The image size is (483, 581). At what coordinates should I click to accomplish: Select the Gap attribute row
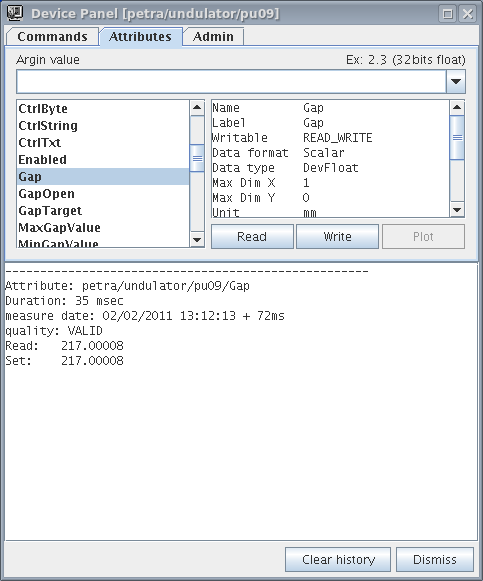[x=103, y=177]
